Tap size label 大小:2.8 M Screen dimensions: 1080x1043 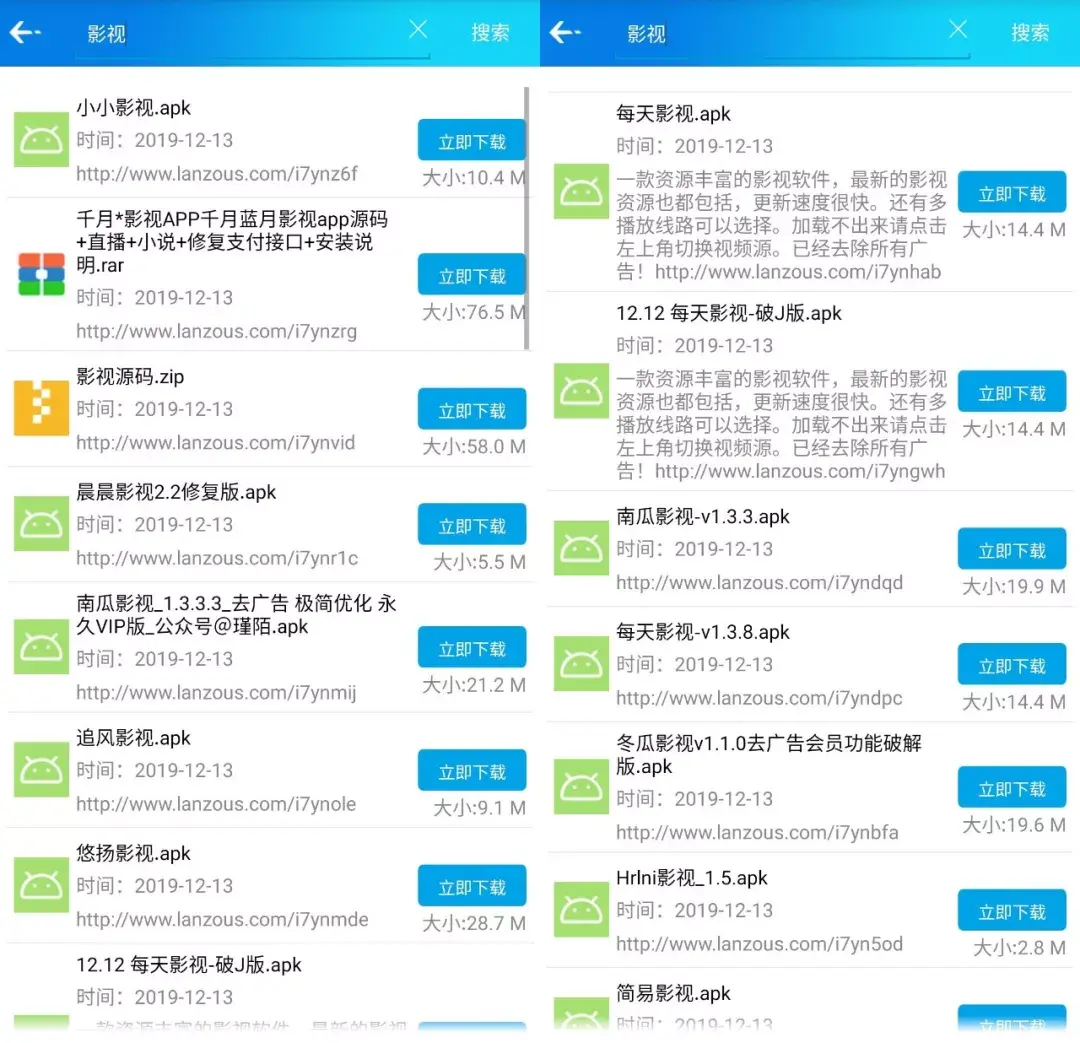(1019, 948)
